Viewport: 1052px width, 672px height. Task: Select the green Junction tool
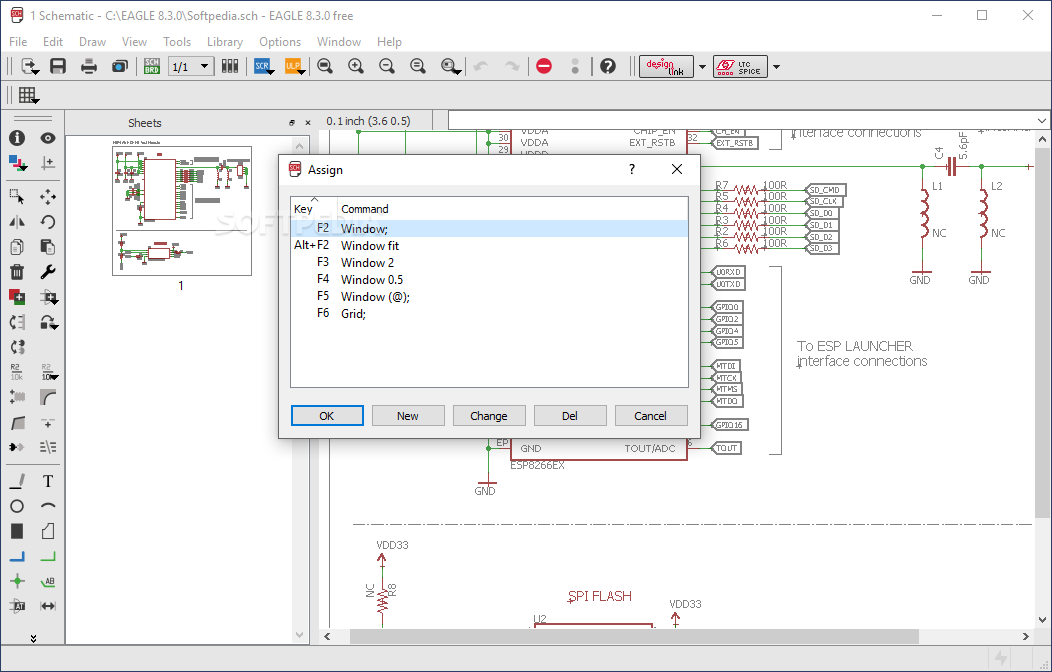17,581
